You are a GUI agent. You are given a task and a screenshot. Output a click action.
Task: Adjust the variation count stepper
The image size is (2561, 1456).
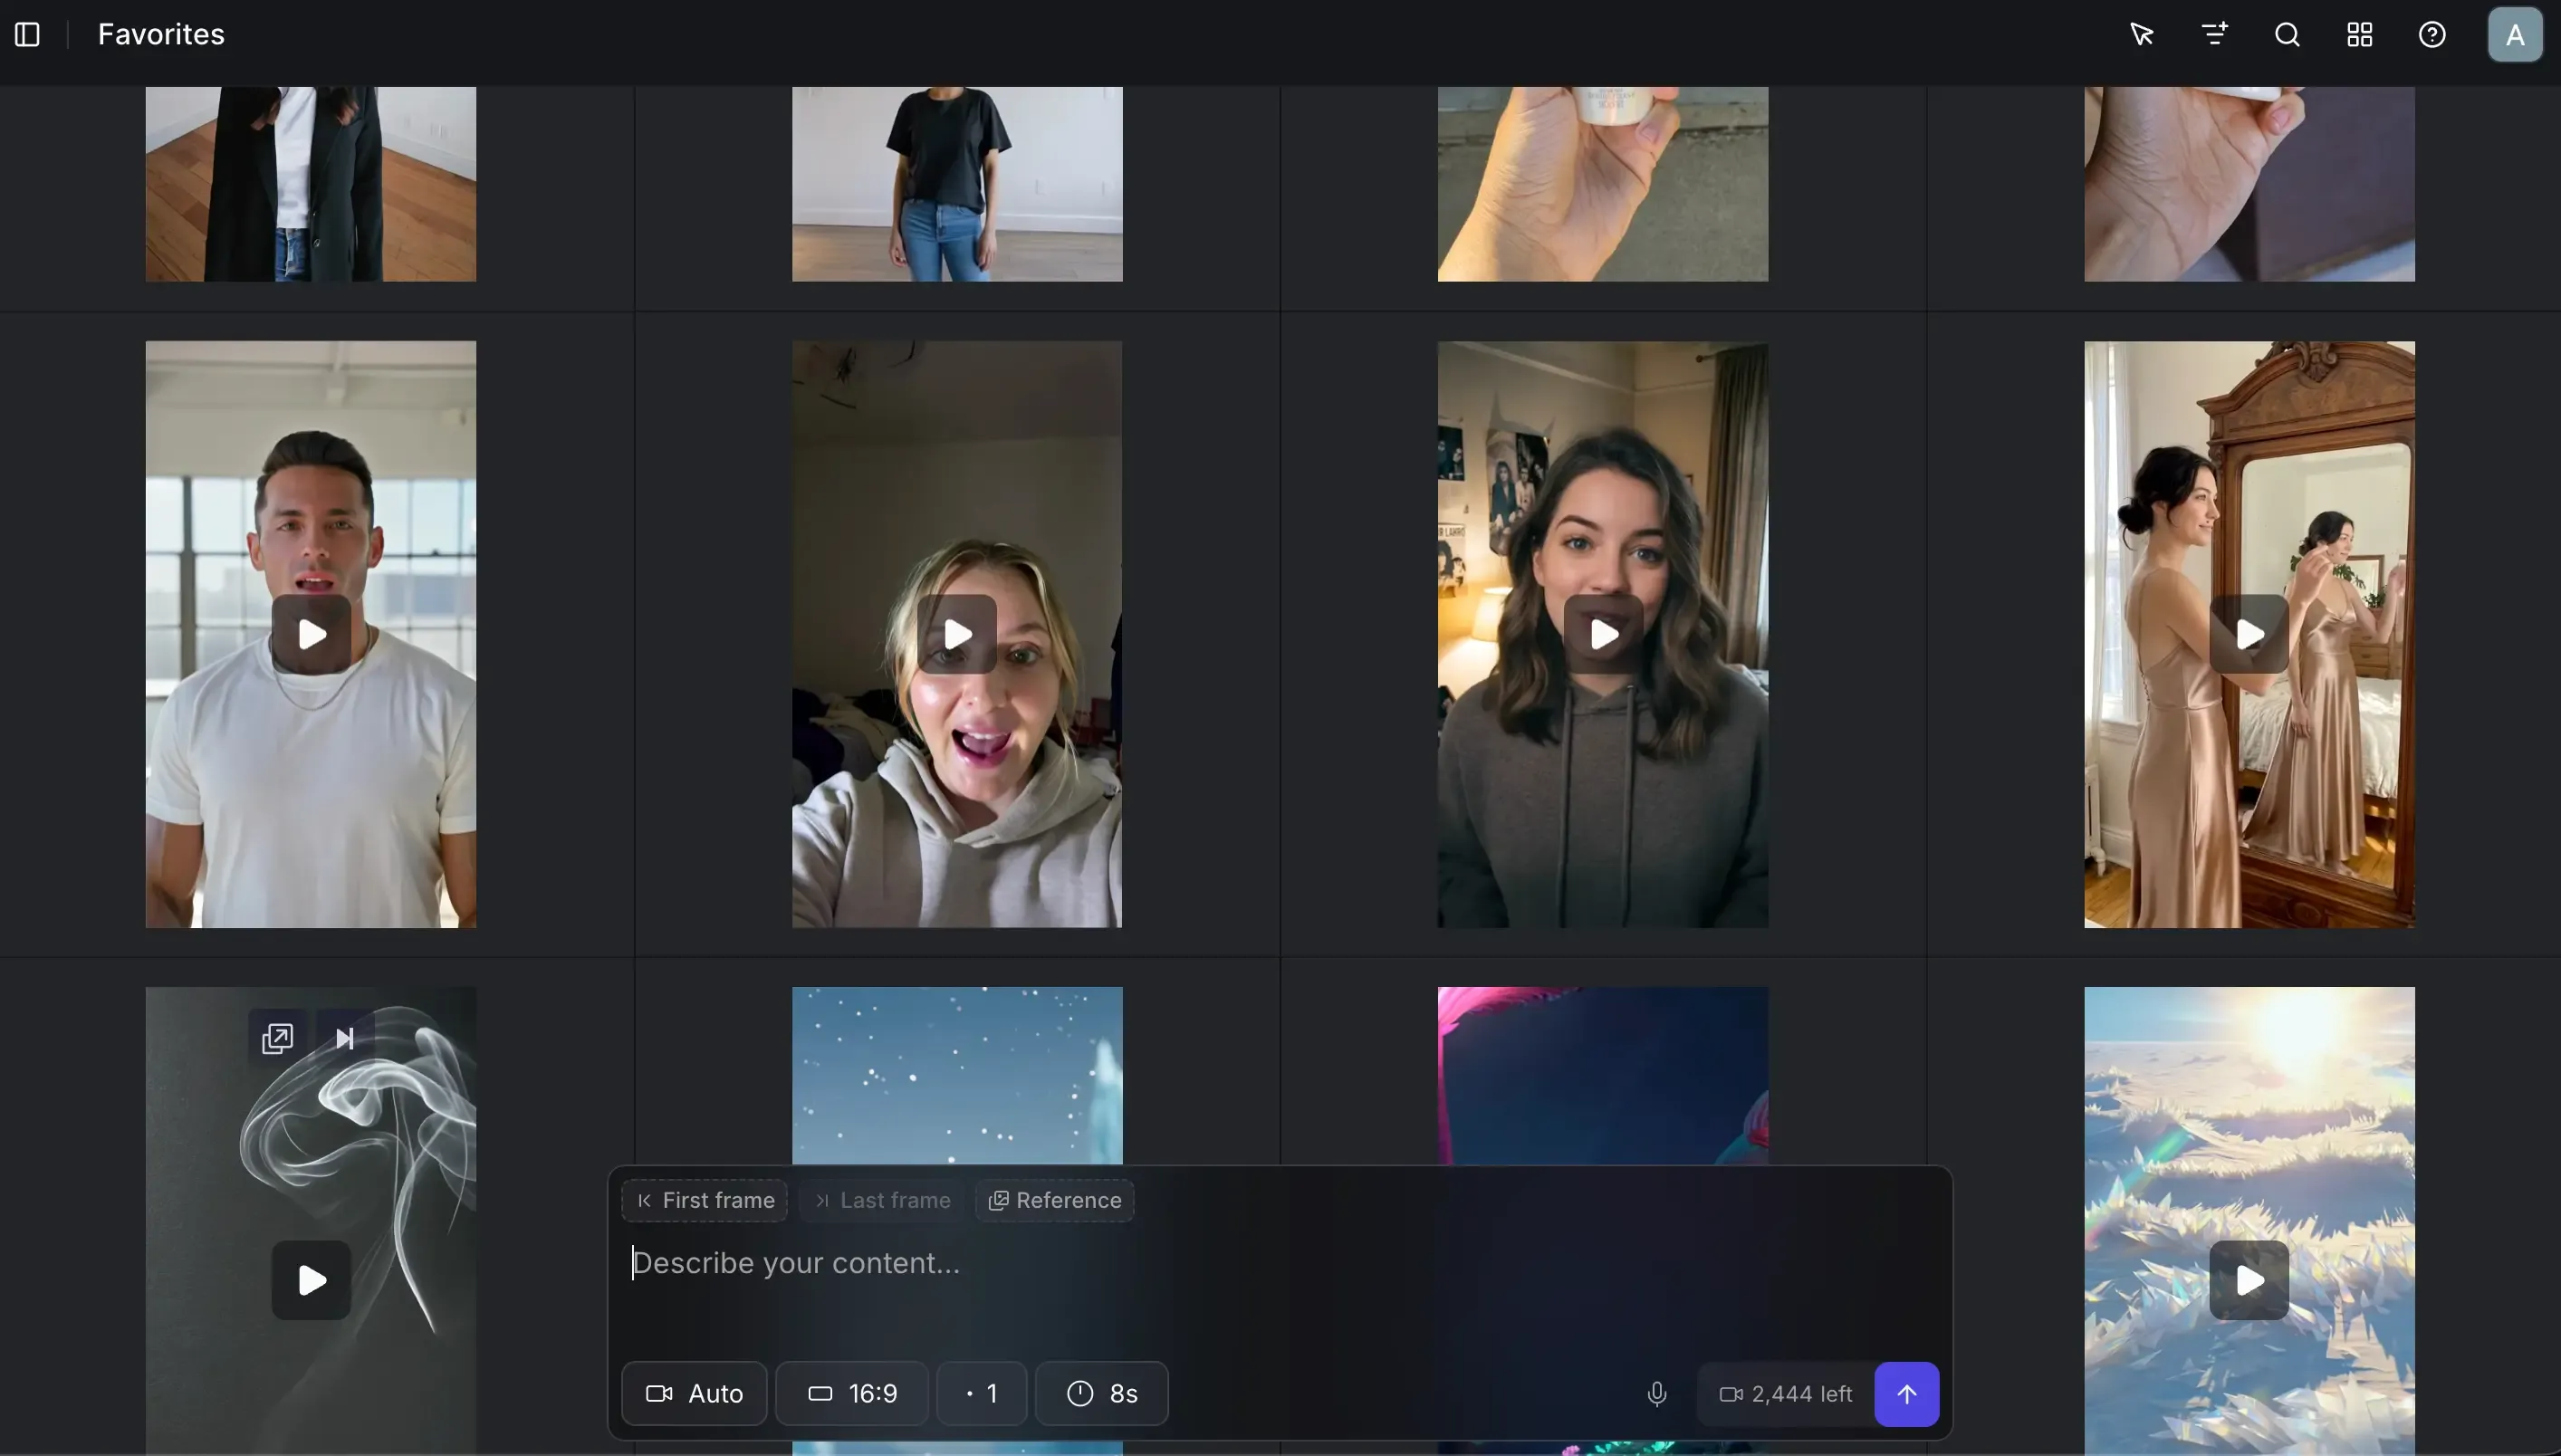coord(979,1393)
